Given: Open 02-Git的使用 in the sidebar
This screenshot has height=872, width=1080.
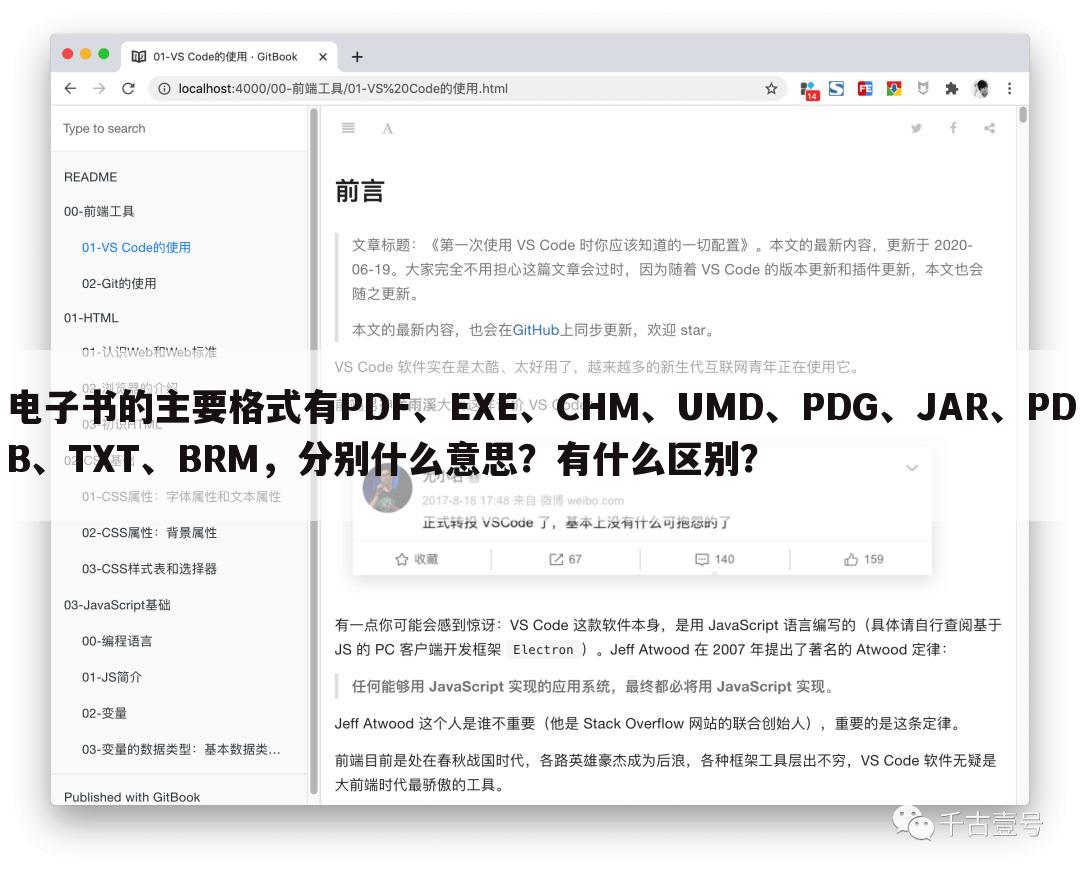Looking at the screenshot, I should coord(119,283).
